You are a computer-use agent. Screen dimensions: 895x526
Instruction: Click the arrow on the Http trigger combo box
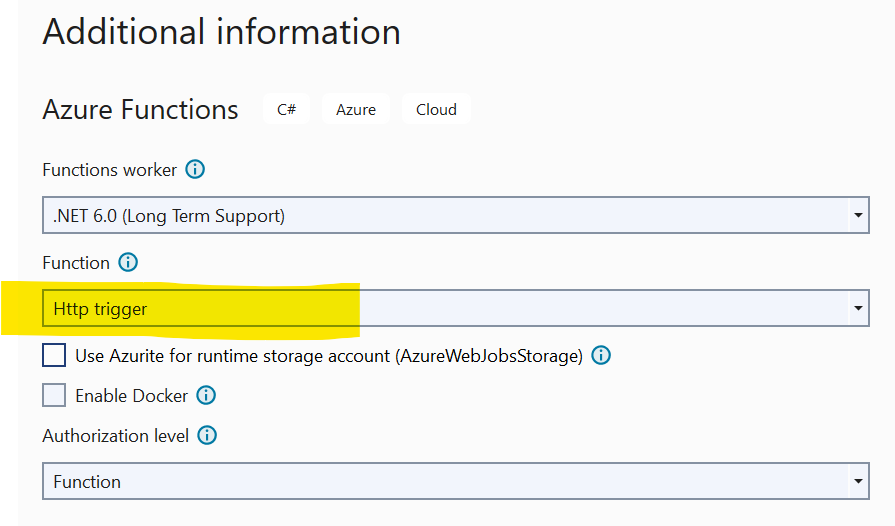pos(858,309)
